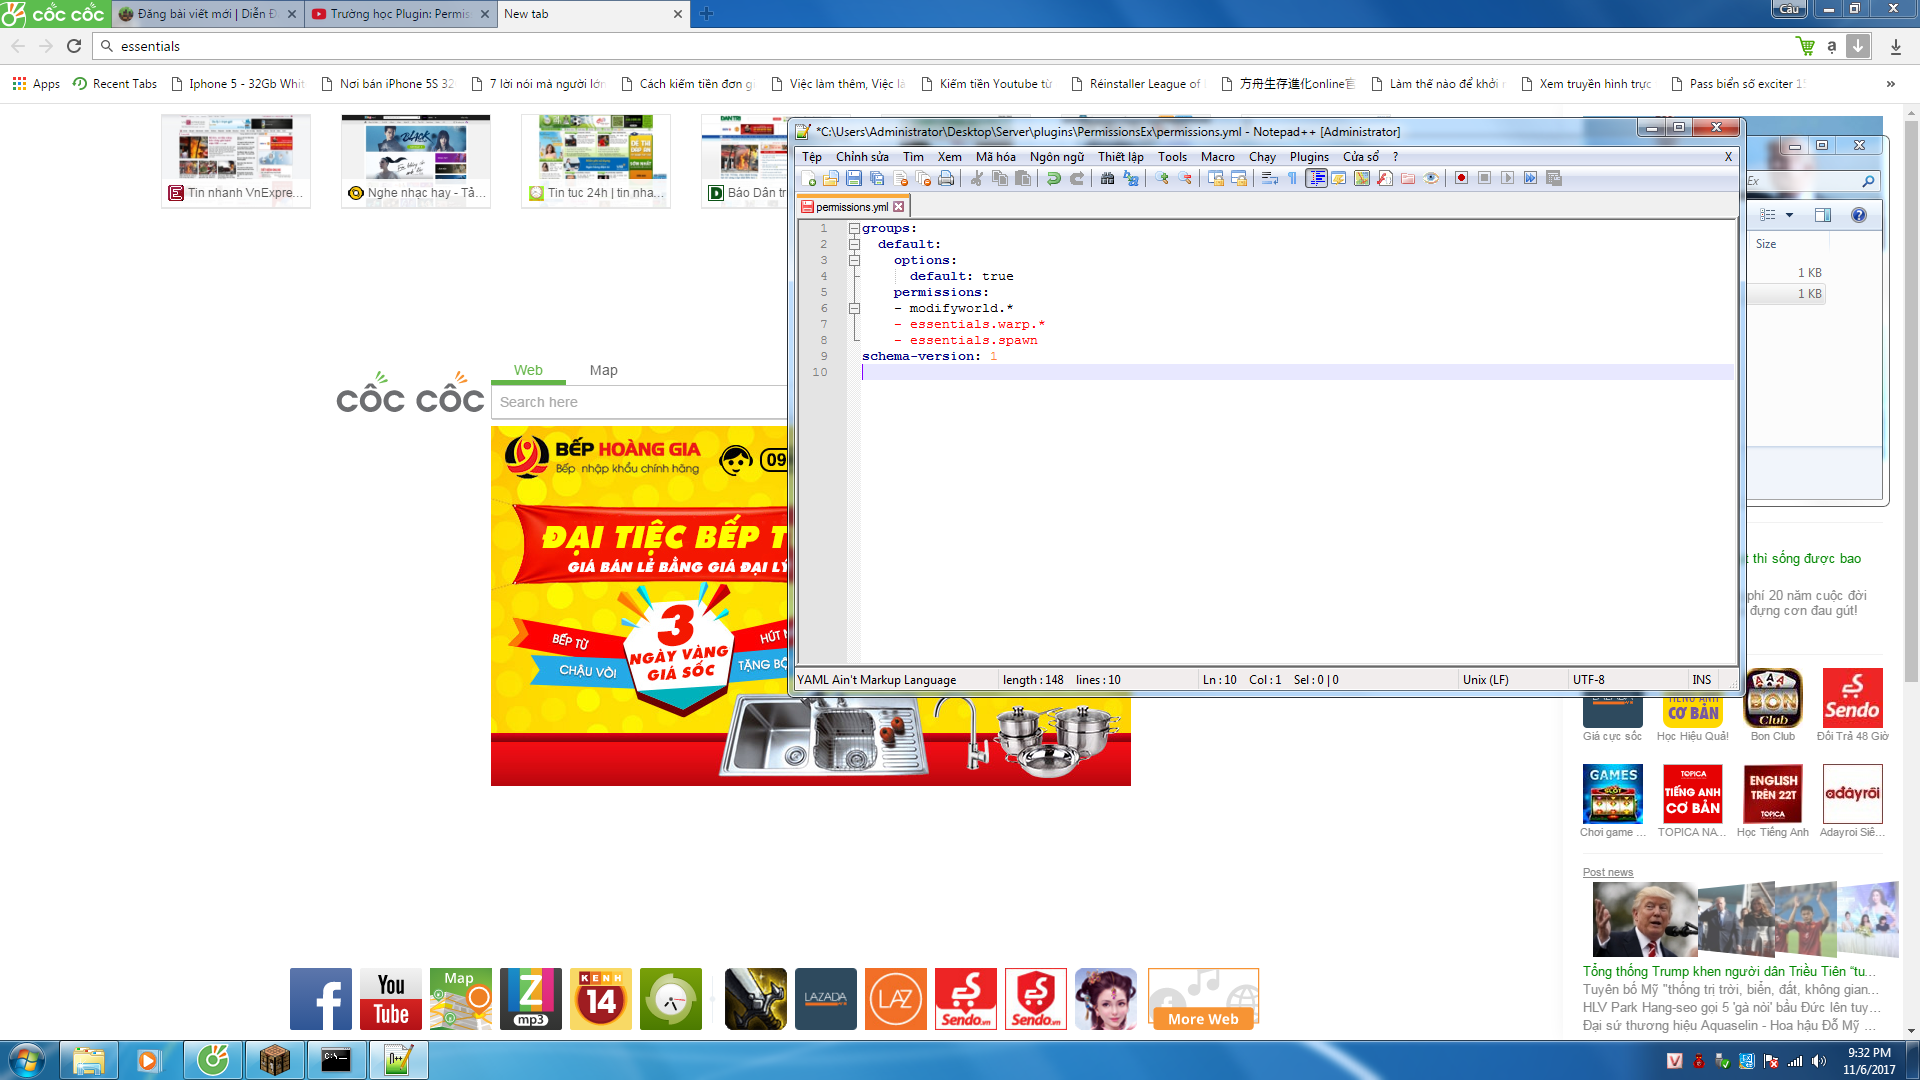1920x1080 pixels.
Task: Open the Post news link
Action: 1607,873
